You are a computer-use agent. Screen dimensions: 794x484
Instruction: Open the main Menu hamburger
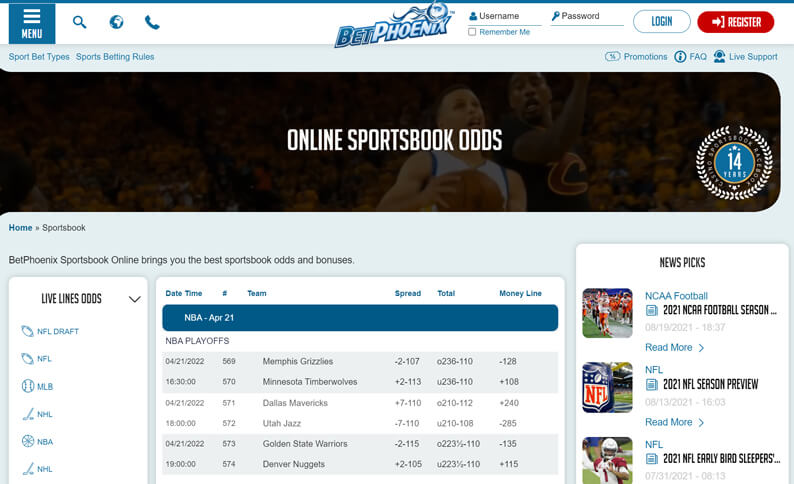pyautogui.click(x=32, y=22)
